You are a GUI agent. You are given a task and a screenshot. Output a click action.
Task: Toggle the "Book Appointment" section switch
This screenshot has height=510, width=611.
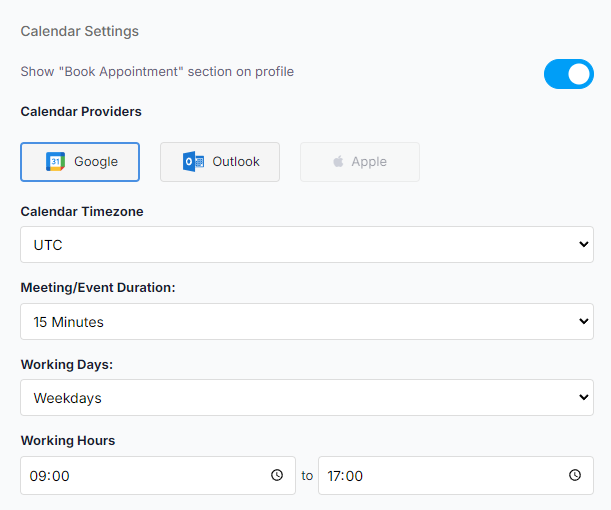[x=568, y=74]
